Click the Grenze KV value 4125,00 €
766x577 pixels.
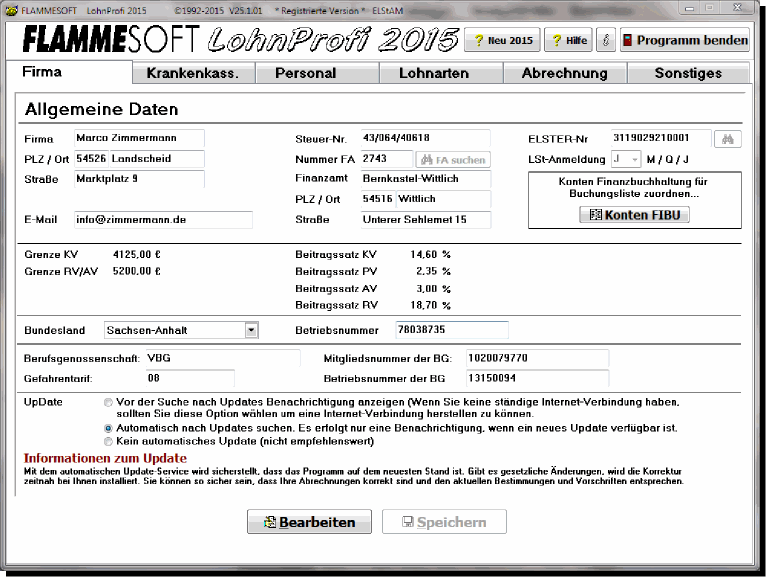pos(137,255)
